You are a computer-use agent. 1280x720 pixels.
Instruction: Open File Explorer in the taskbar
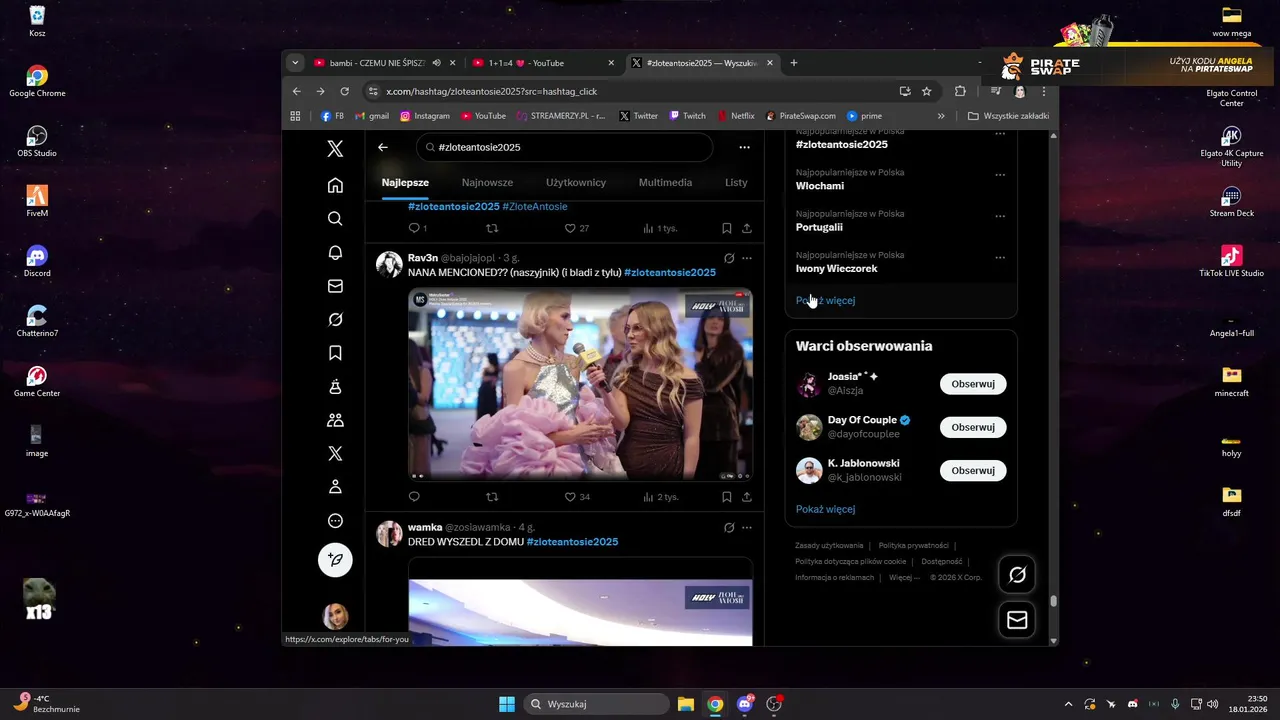point(686,704)
